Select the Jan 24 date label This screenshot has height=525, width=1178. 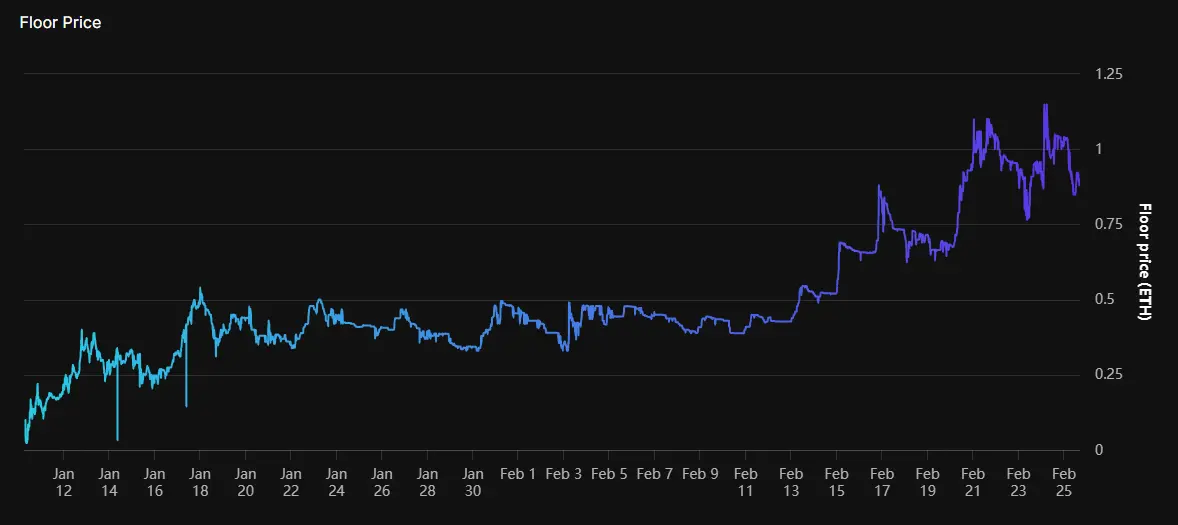pos(336,482)
